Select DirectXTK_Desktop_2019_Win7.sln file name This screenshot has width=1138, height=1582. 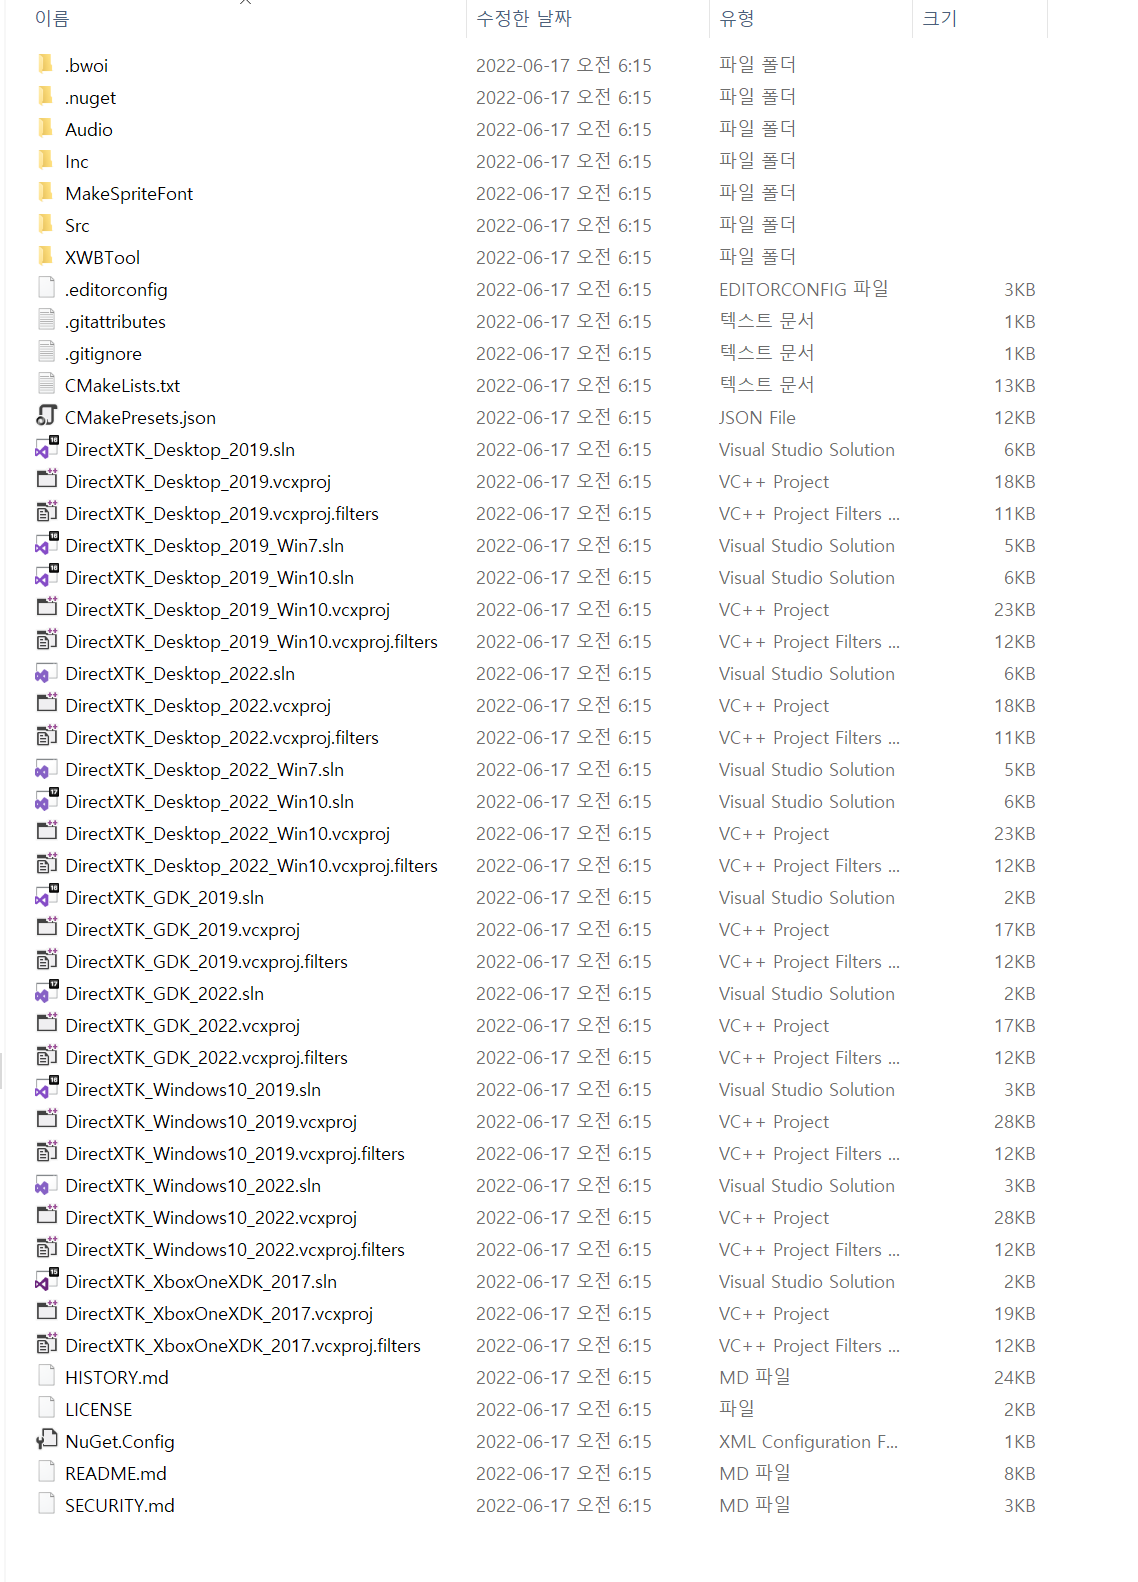coord(204,546)
